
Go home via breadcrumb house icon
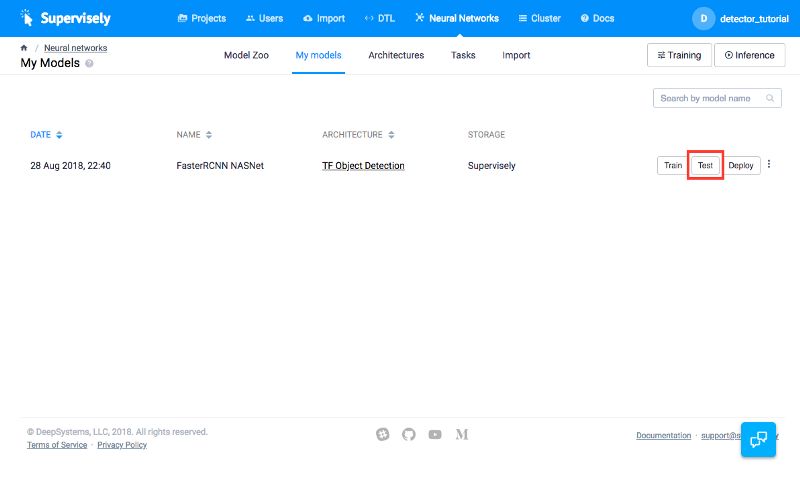[x=24, y=48]
